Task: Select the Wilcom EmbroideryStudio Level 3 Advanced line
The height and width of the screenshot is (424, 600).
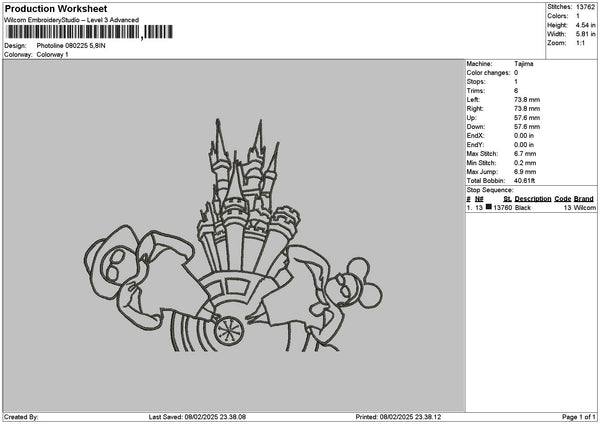Action: [x=72, y=20]
